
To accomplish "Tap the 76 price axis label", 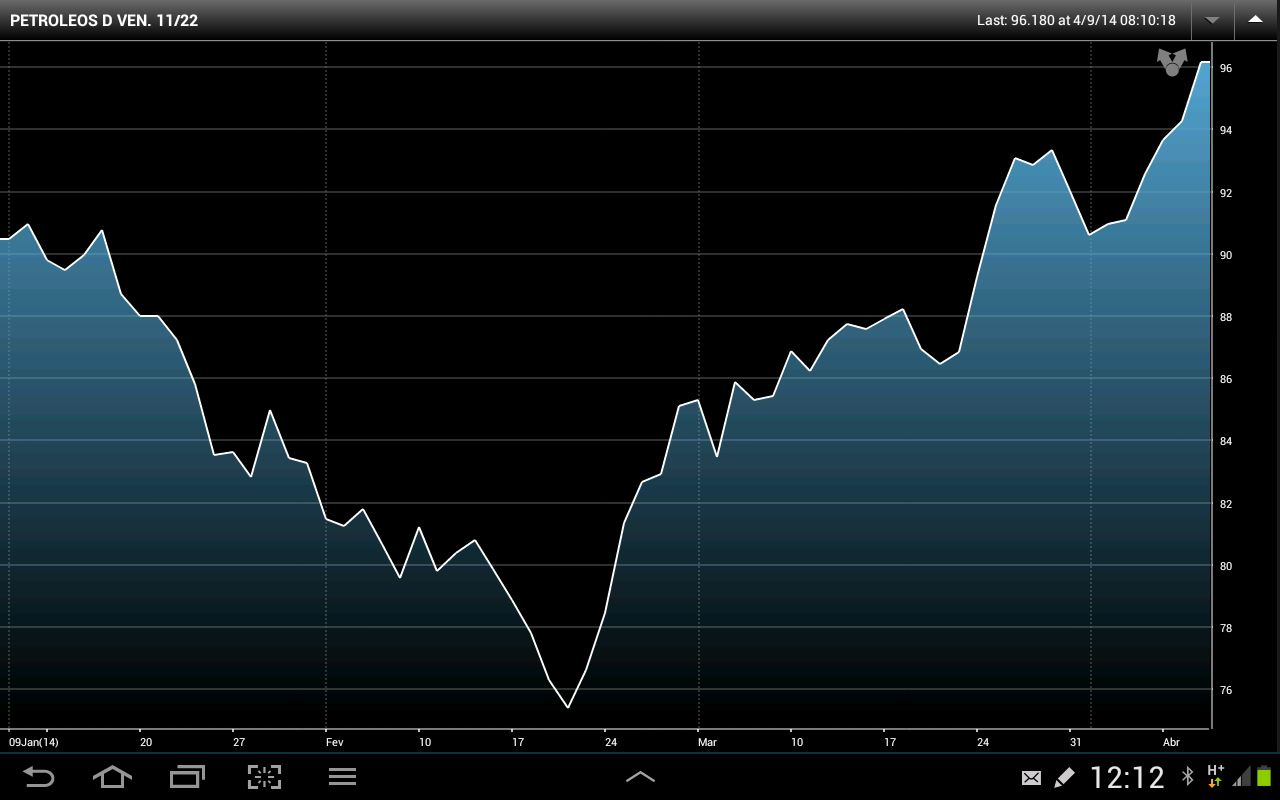I will (x=1226, y=690).
